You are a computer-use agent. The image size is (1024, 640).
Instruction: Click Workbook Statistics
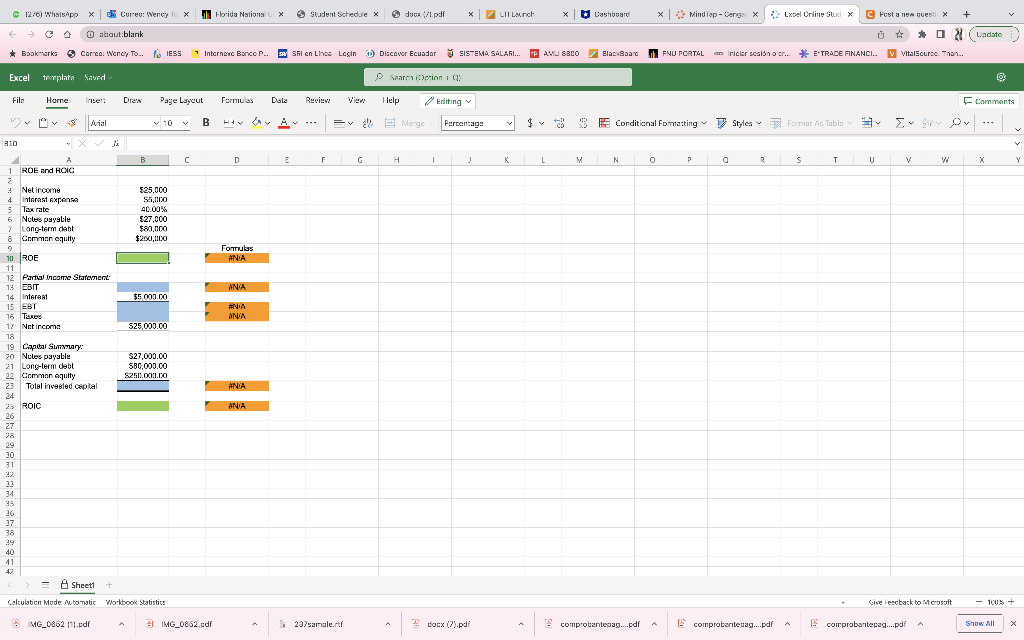coord(135,602)
